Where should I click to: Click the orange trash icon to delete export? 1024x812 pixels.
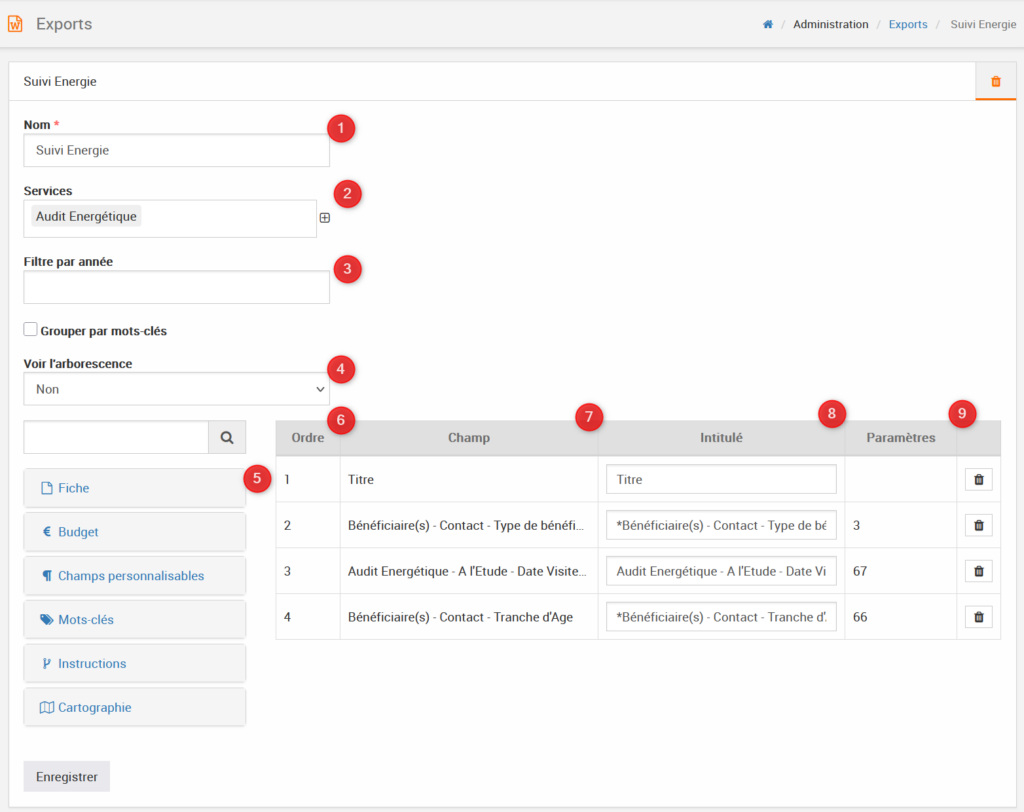995,82
